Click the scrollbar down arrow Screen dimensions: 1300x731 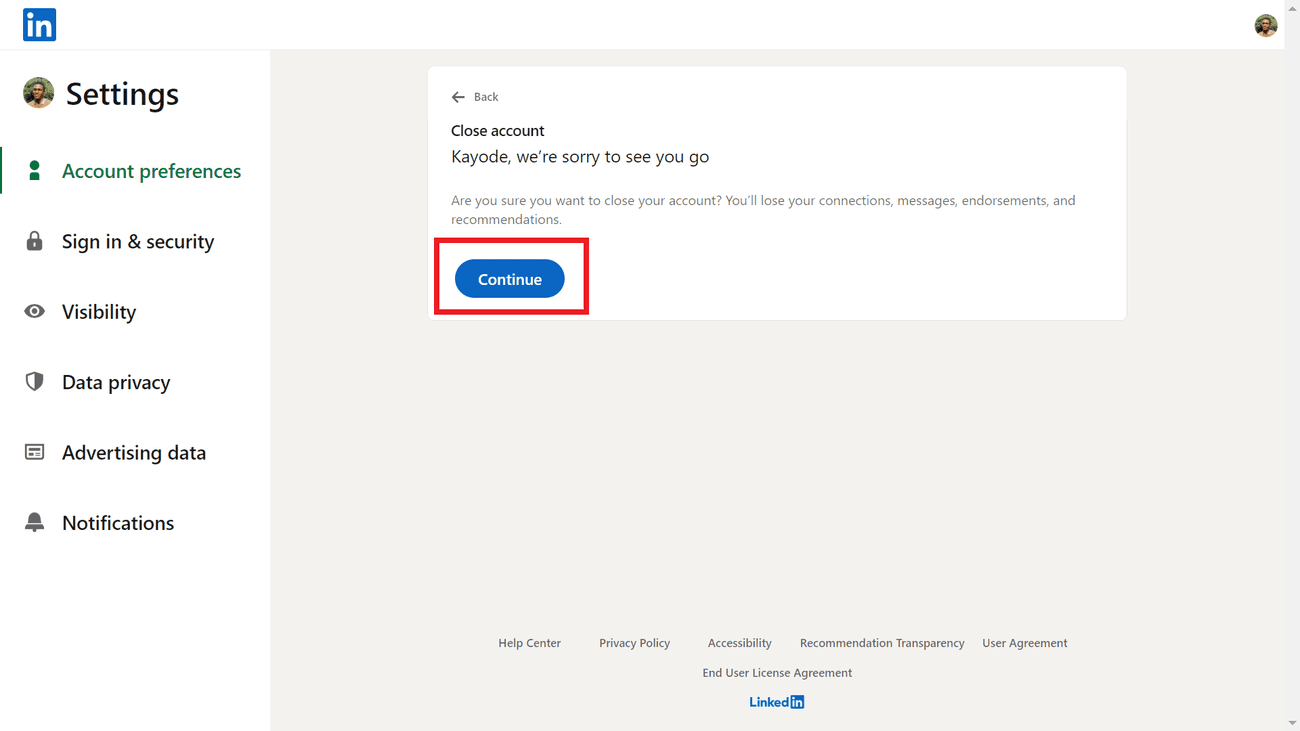[x=1292, y=723]
